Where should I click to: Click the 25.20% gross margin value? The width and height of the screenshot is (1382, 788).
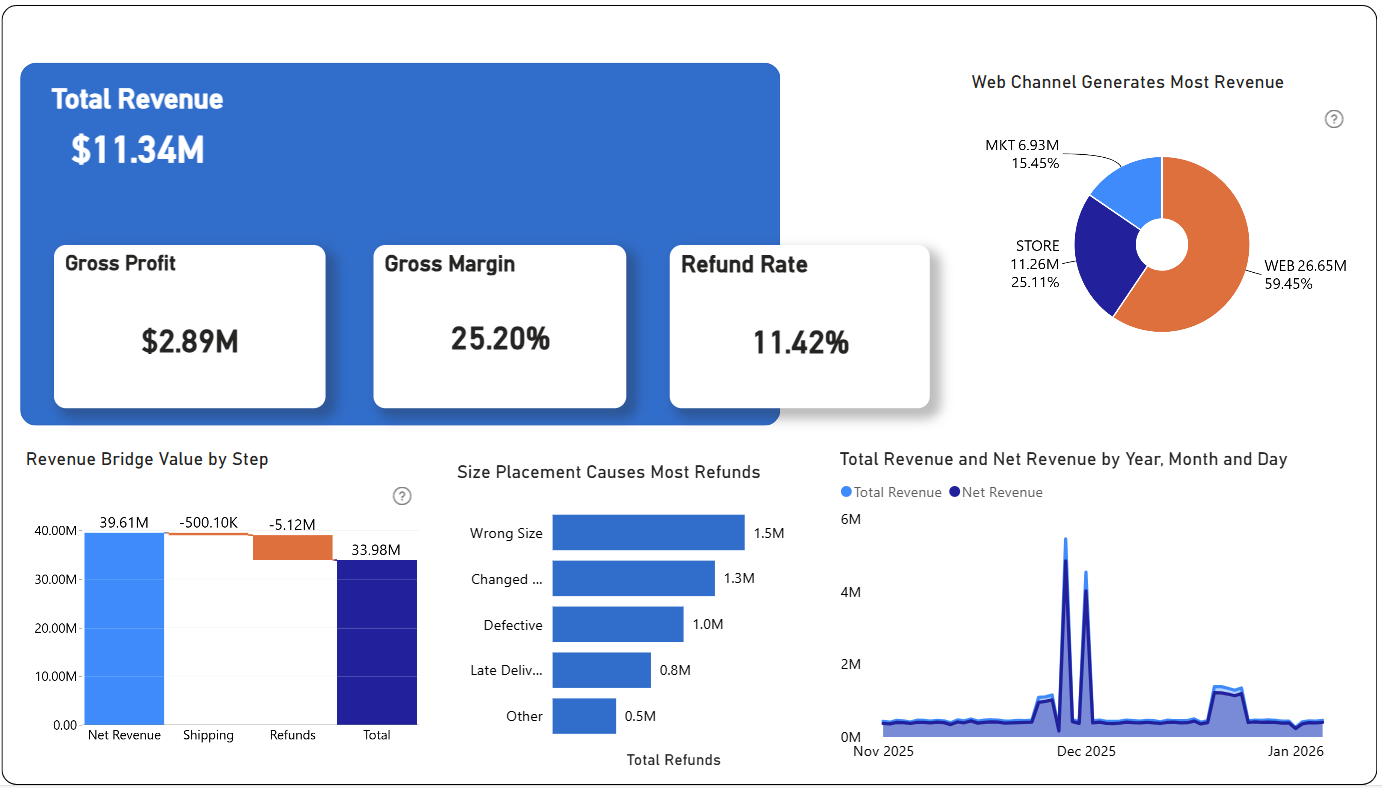[500, 339]
